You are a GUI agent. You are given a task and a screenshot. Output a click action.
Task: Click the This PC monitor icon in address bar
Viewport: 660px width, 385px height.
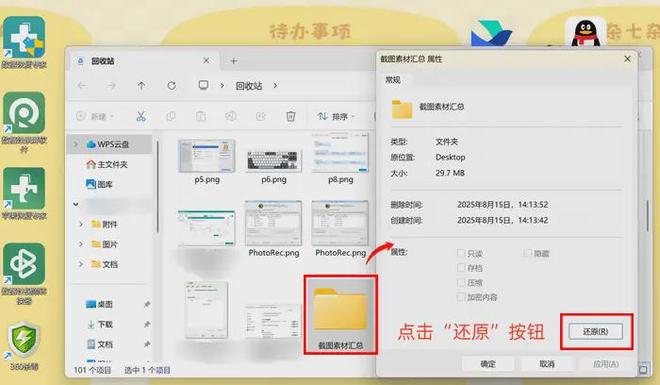[x=203, y=85]
